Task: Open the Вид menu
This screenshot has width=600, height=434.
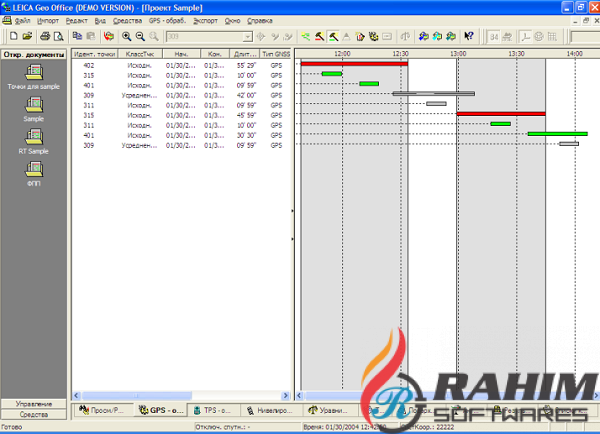Action: coord(100,21)
